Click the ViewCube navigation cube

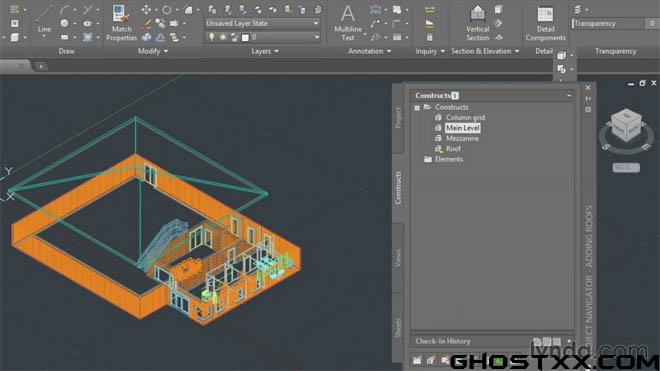[x=626, y=125]
